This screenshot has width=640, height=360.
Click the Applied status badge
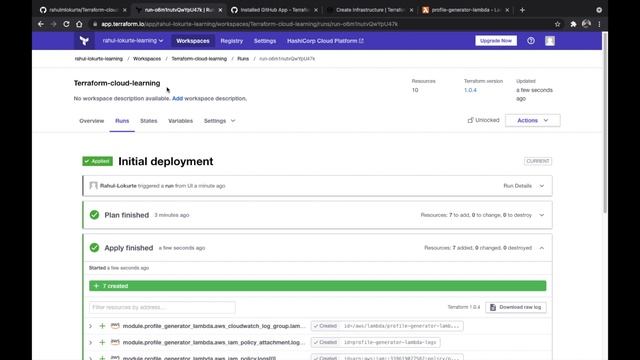98,161
